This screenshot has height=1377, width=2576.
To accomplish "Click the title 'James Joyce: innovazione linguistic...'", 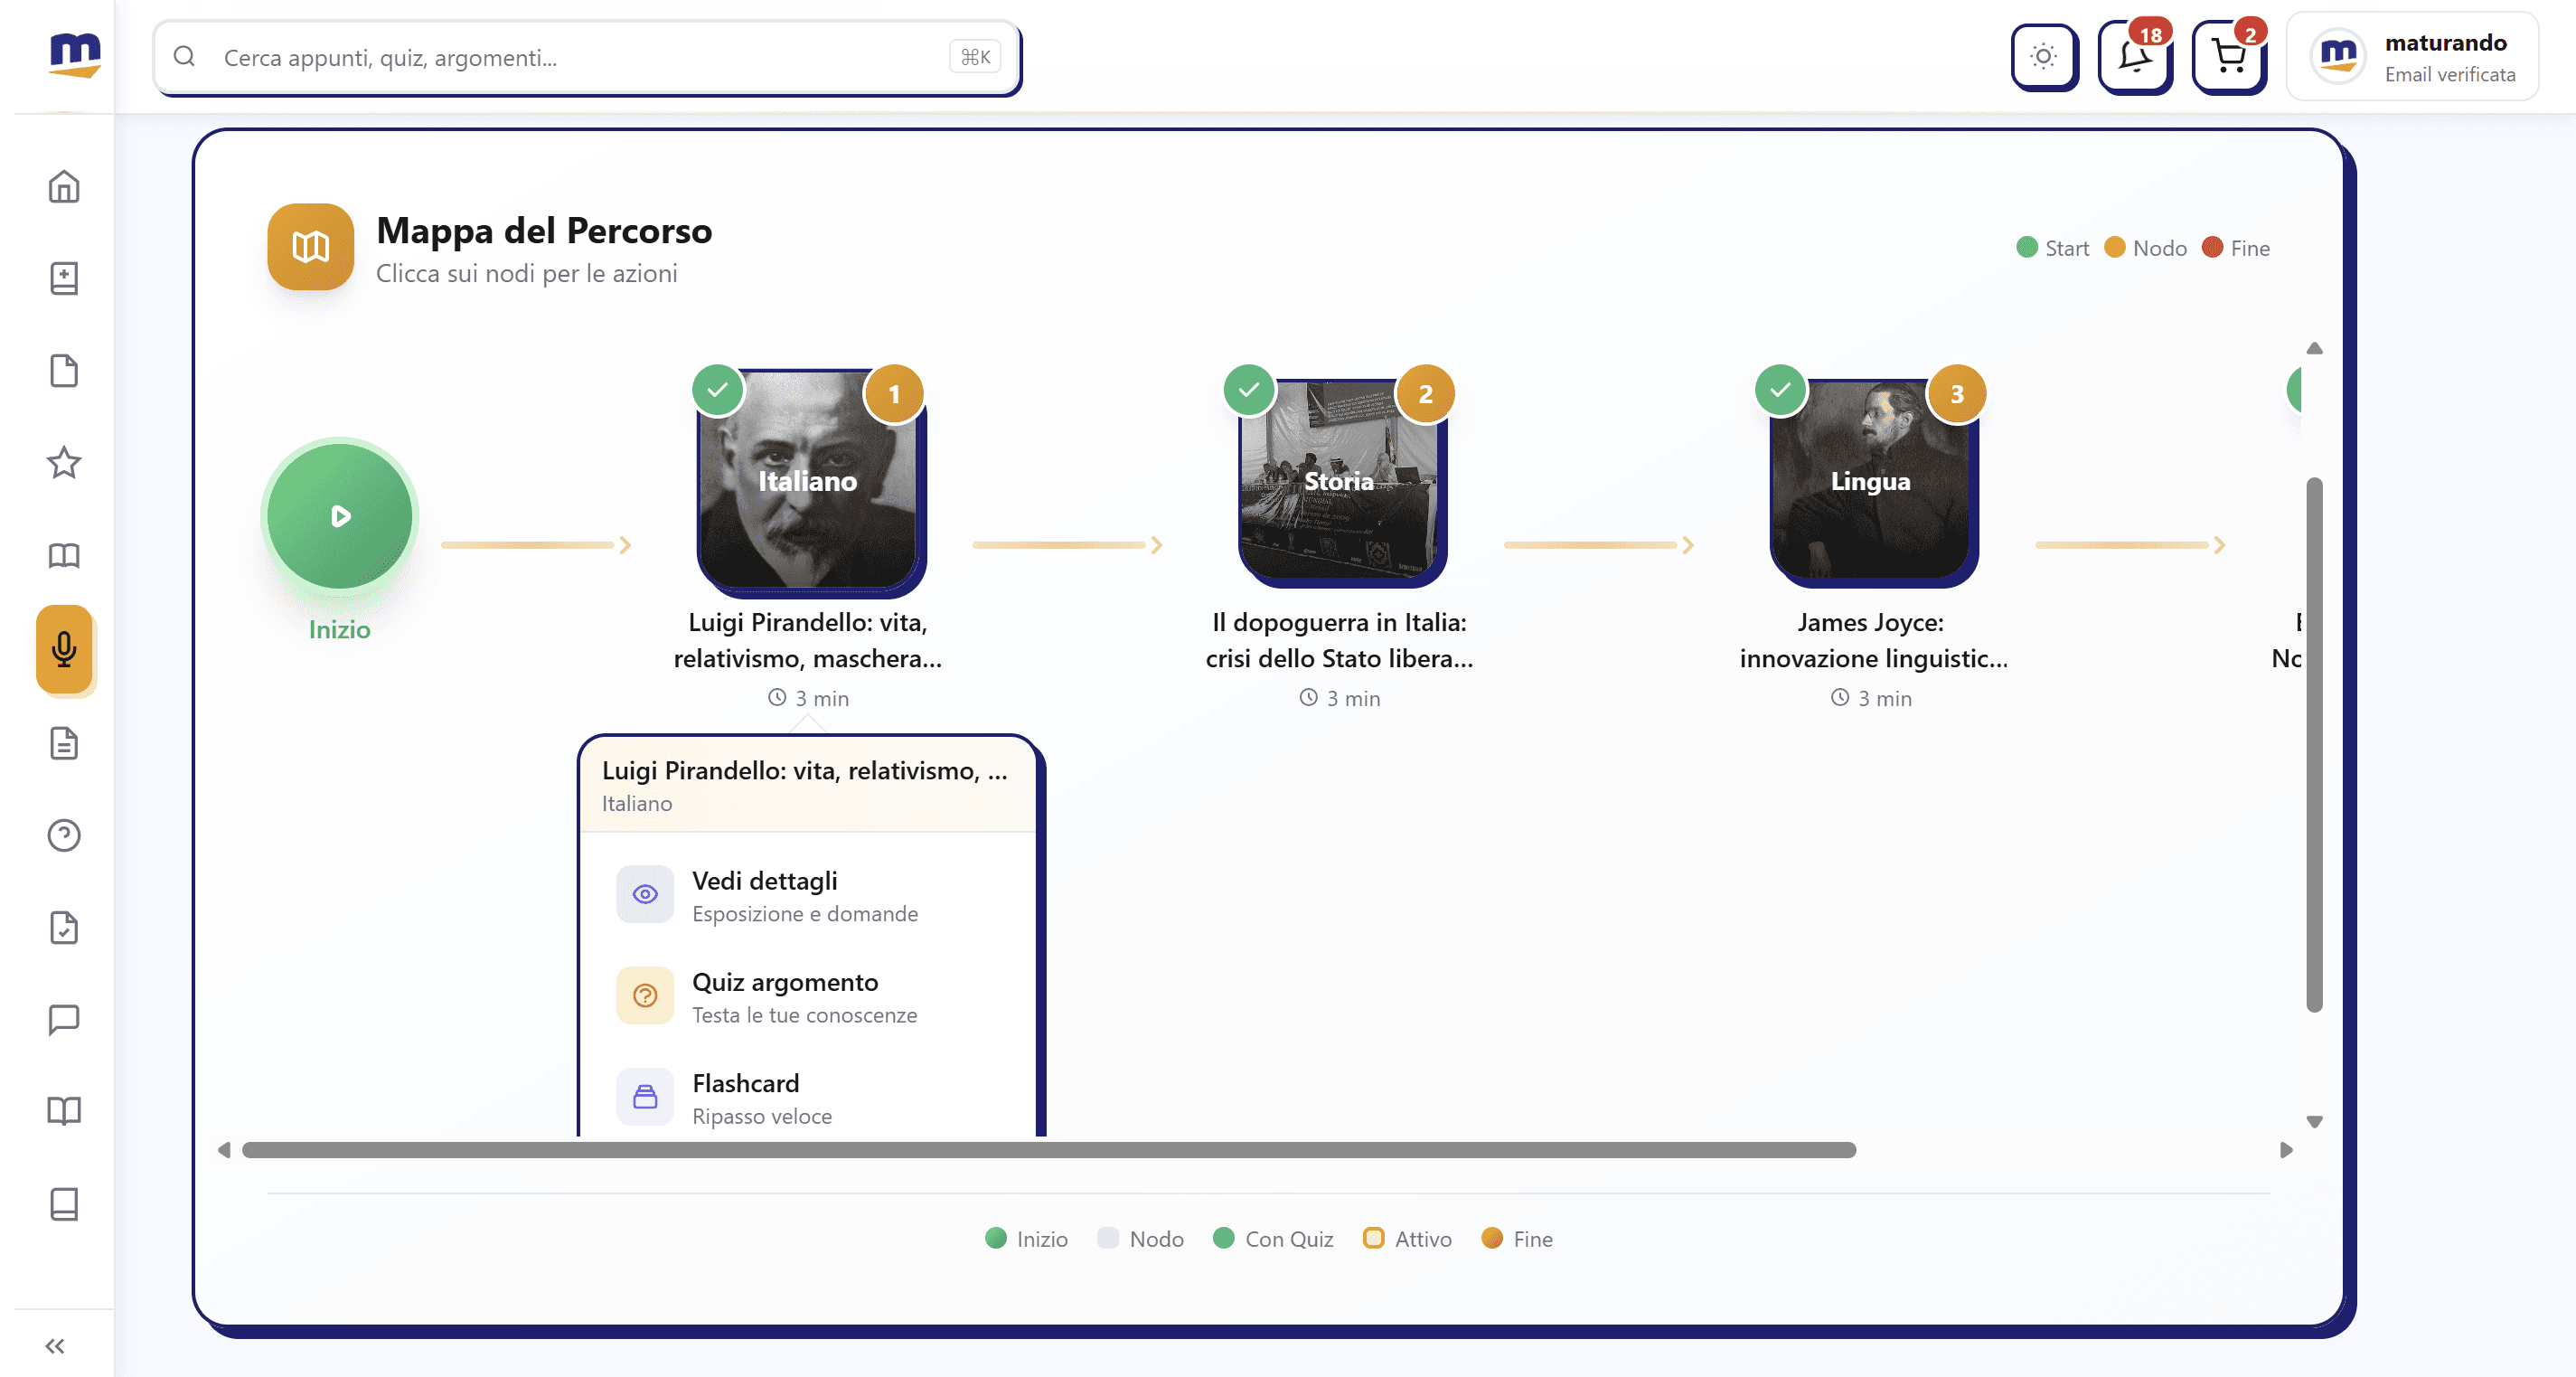I will (1873, 640).
